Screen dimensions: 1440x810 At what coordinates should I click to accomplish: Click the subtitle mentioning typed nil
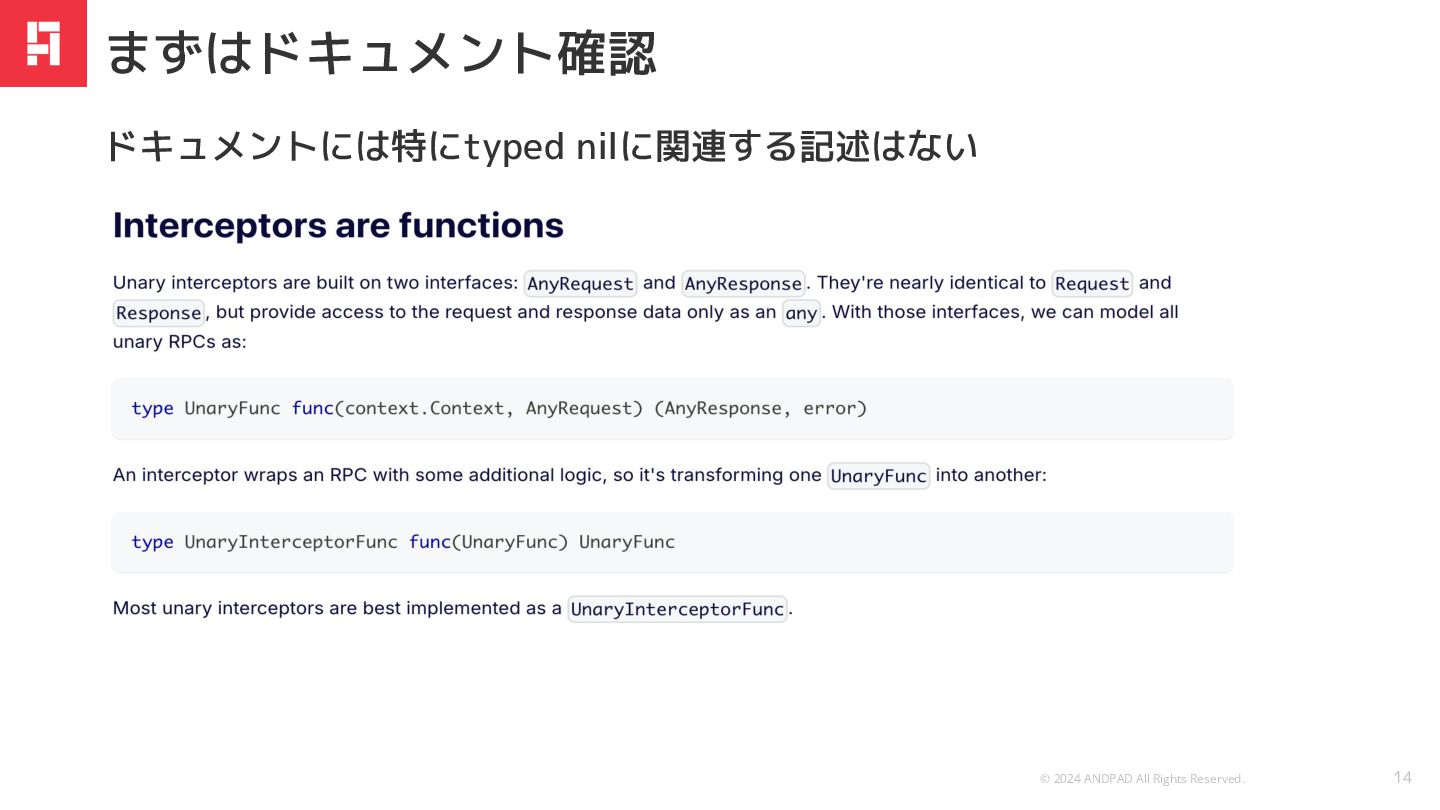click(x=540, y=147)
